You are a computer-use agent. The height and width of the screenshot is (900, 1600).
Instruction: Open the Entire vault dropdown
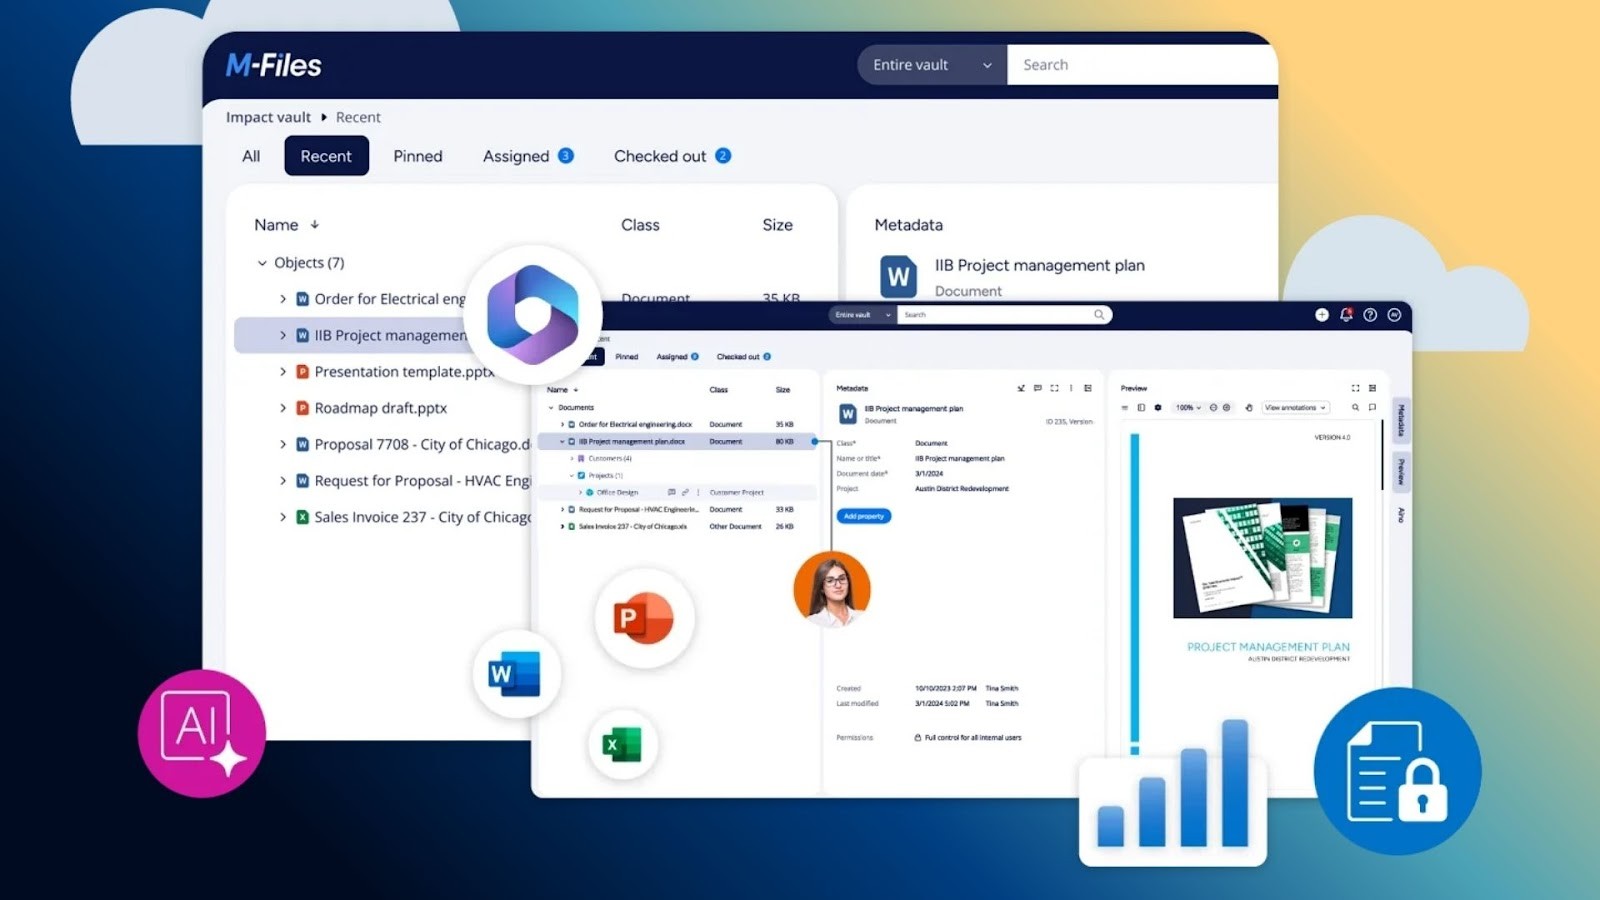pos(931,64)
